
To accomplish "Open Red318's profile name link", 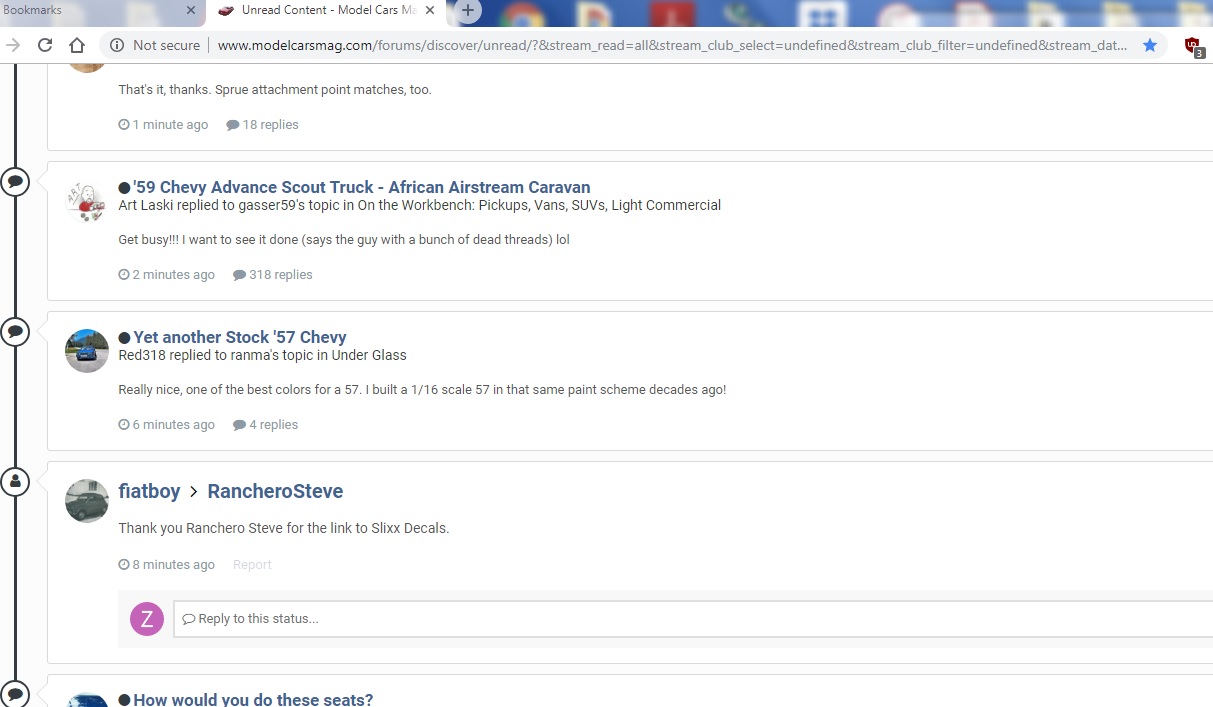I will point(143,355).
